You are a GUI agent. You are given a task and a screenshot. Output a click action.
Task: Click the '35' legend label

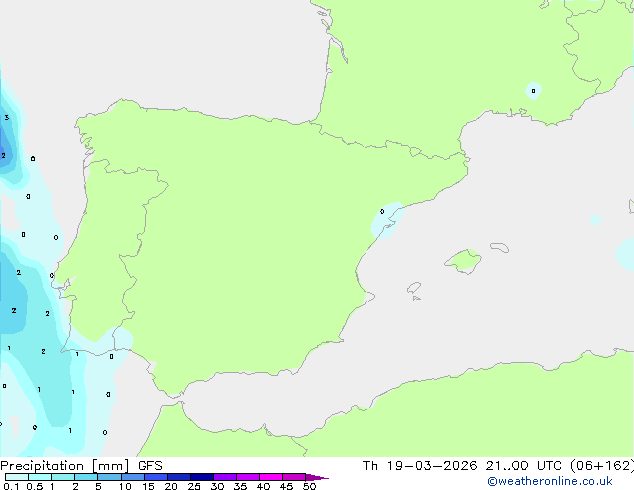(x=240, y=486)
